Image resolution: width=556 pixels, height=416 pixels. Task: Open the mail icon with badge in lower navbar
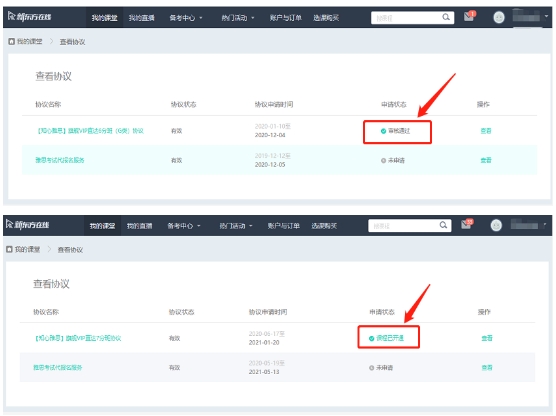[467, 224]
